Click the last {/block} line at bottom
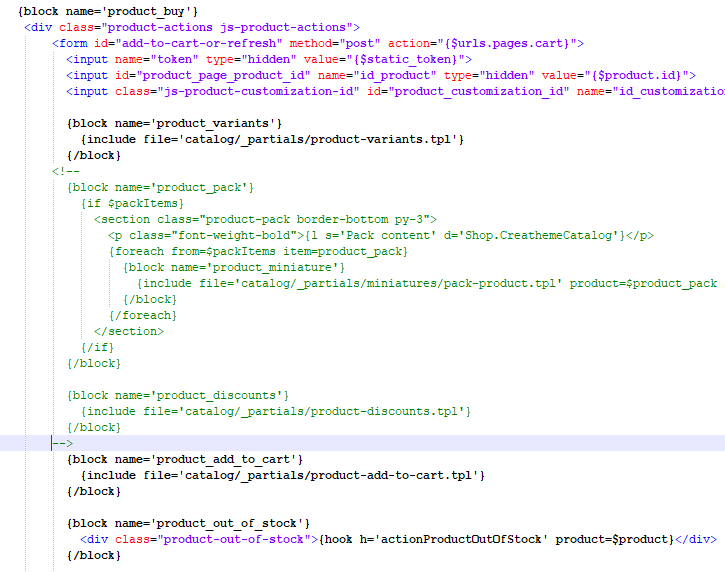 tap(94, 555)
